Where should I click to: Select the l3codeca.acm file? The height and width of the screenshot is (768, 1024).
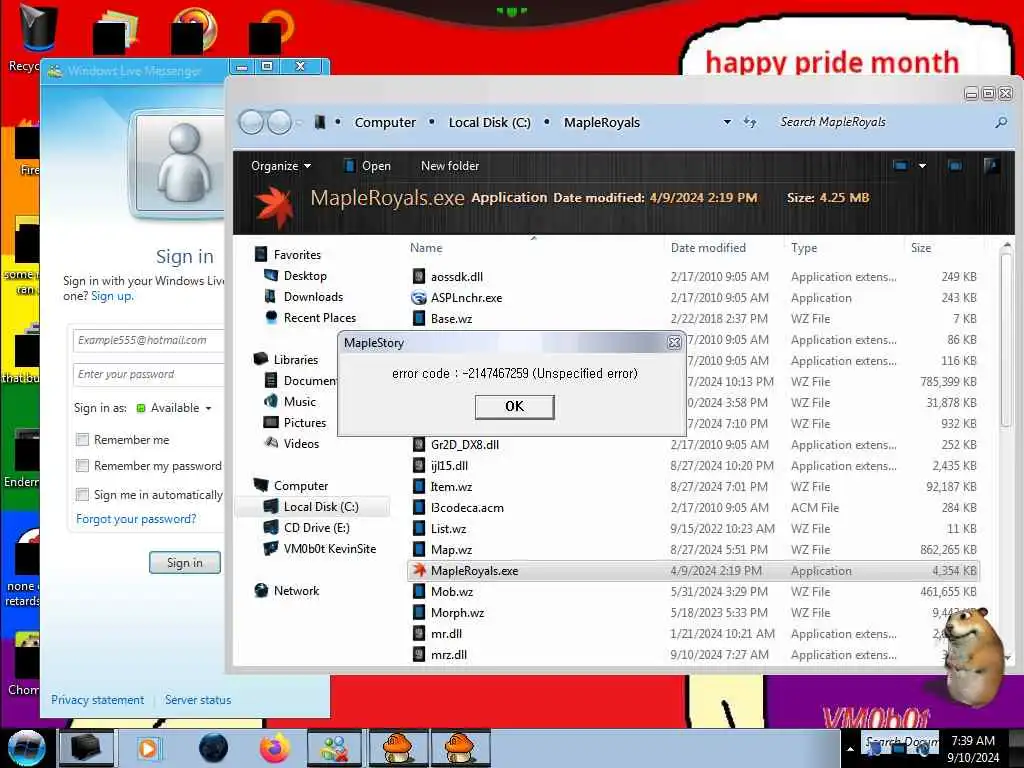(x=467, y=507)
